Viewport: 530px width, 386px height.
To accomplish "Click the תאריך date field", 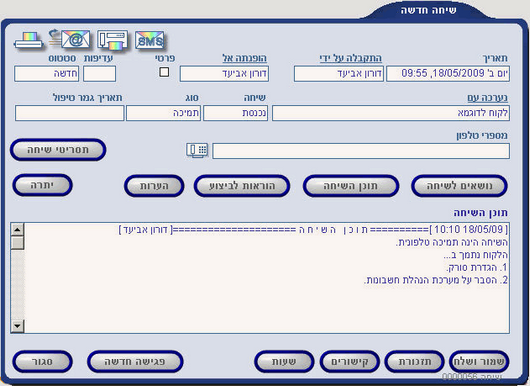I will pyautogui.click(x=448, y=74).
